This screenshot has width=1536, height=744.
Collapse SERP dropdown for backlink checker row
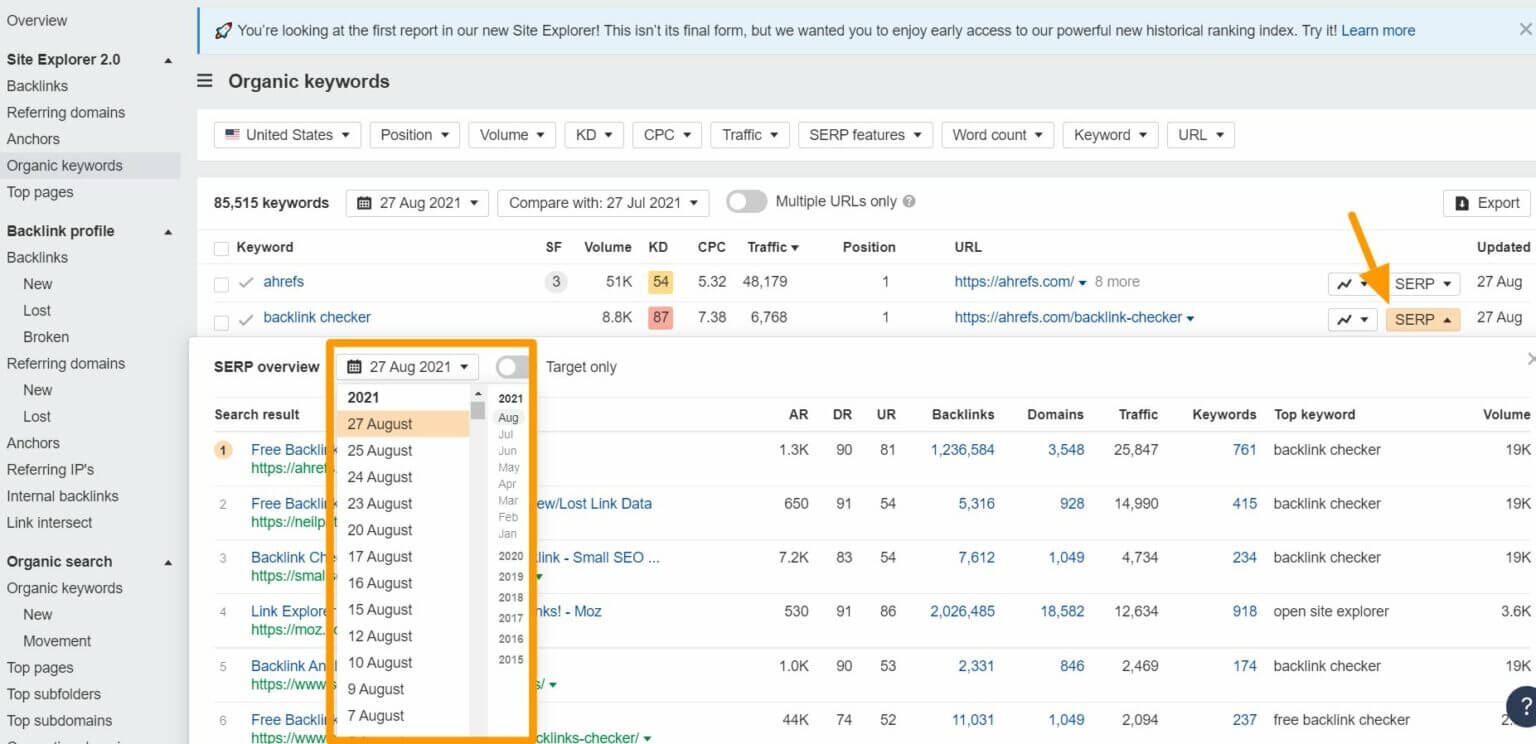pyautogui.click(x=1423, y=320)
